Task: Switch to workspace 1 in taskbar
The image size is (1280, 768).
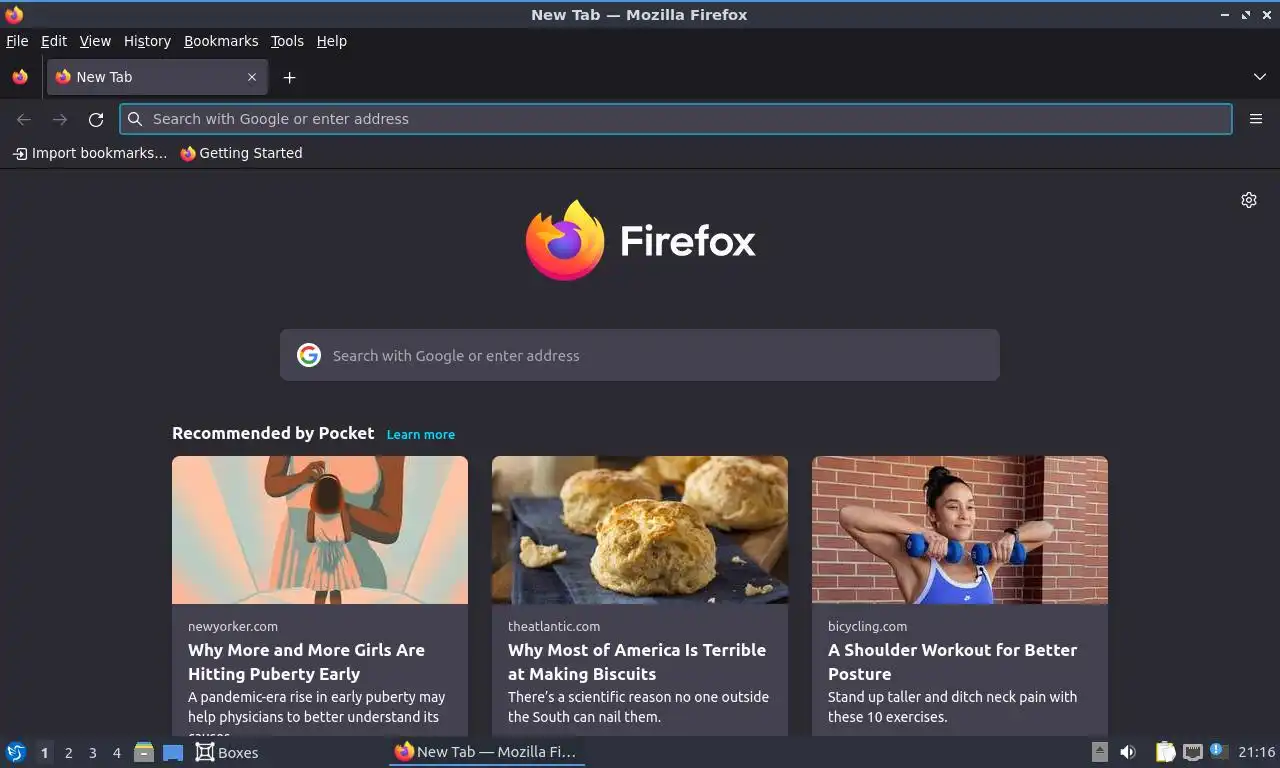Action: [x=44, y=753]
